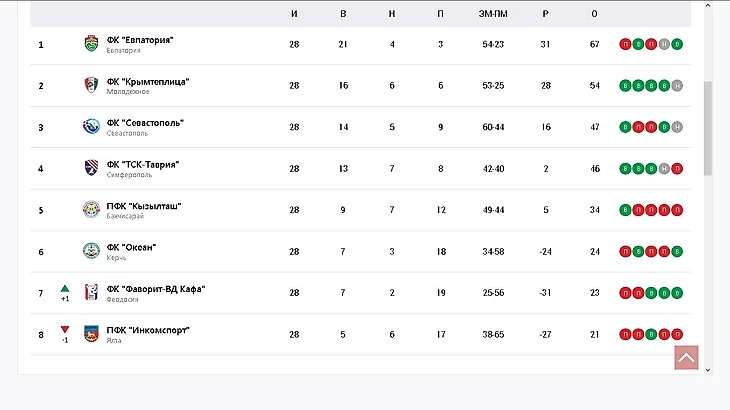Click the first green win circle in ПФК Кызылташ row

point(625,210)
